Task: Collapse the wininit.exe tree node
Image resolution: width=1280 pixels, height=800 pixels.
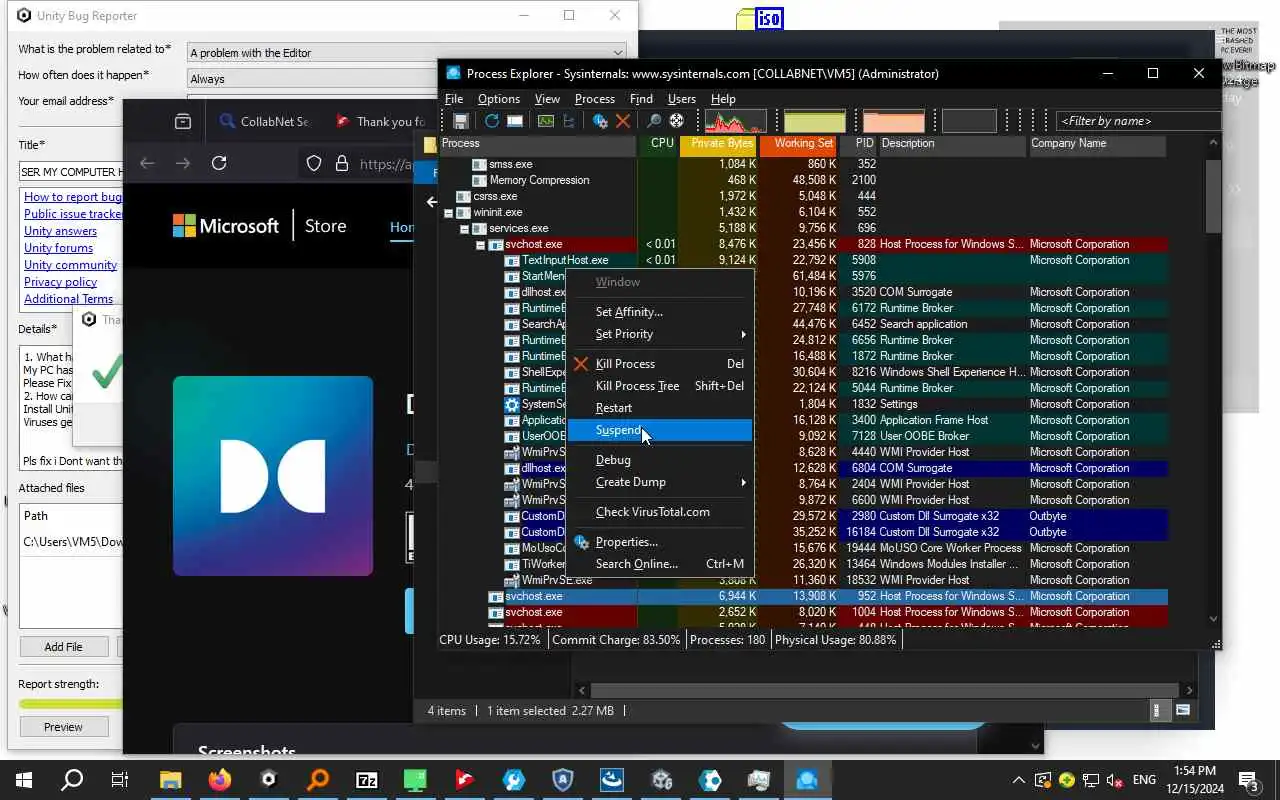Action: pos(448,212)
